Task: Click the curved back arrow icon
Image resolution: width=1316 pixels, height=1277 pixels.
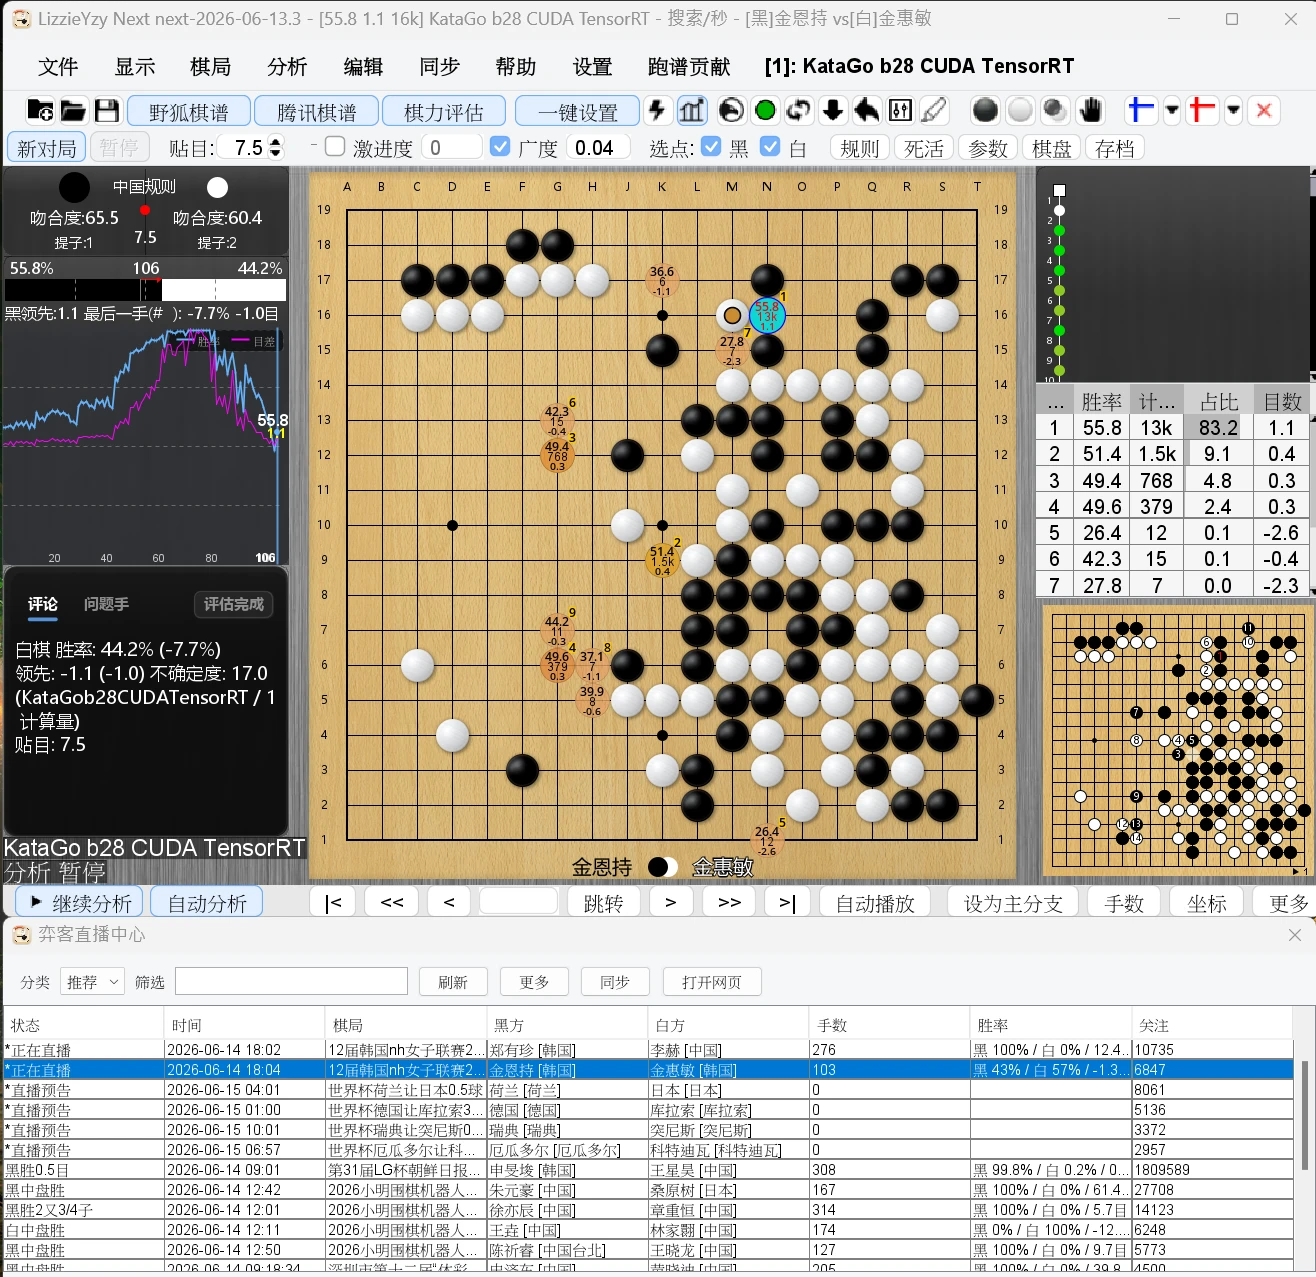Action: (x=867, y=110)
